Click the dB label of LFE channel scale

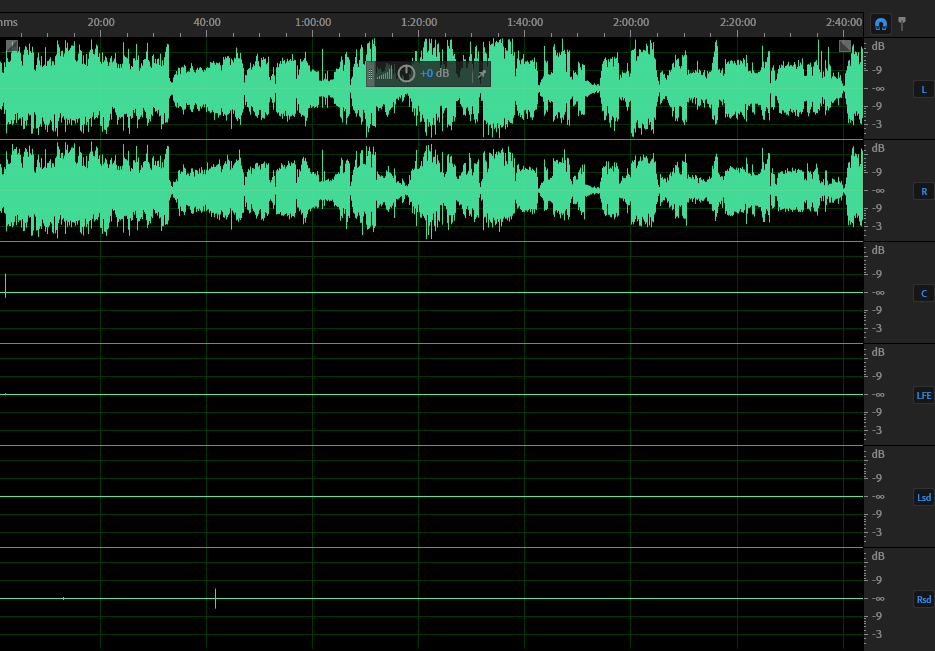878,352
